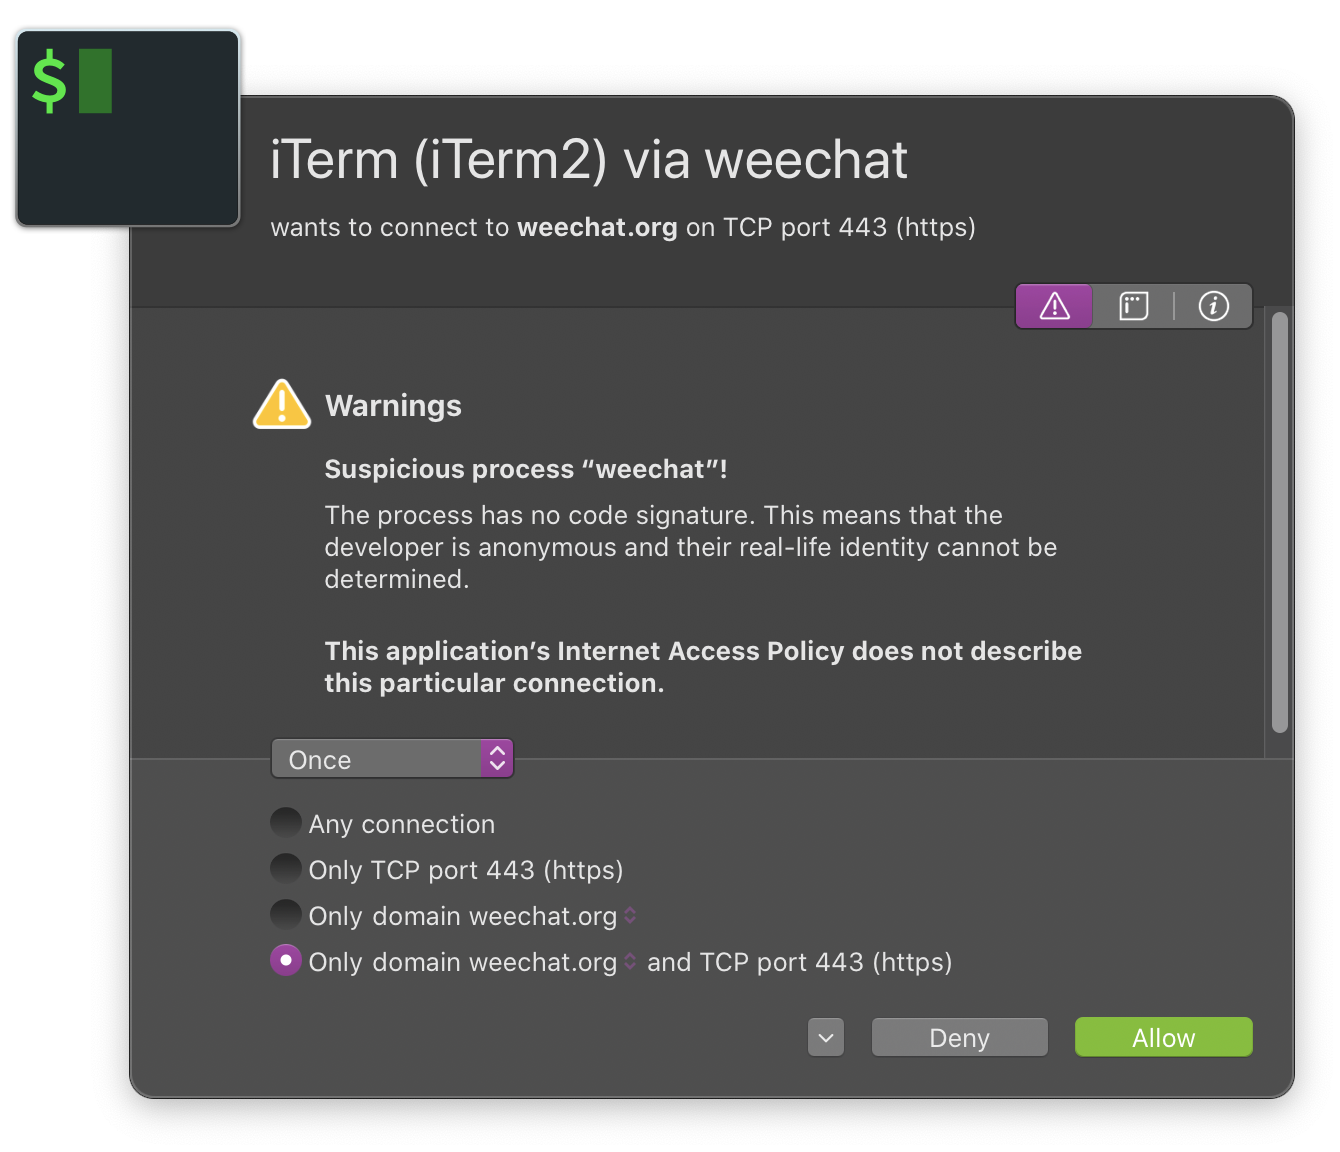Screen dimensions: 1340x1152
Task: Select the "Any connection" radio button
Action: pos(285,822)
